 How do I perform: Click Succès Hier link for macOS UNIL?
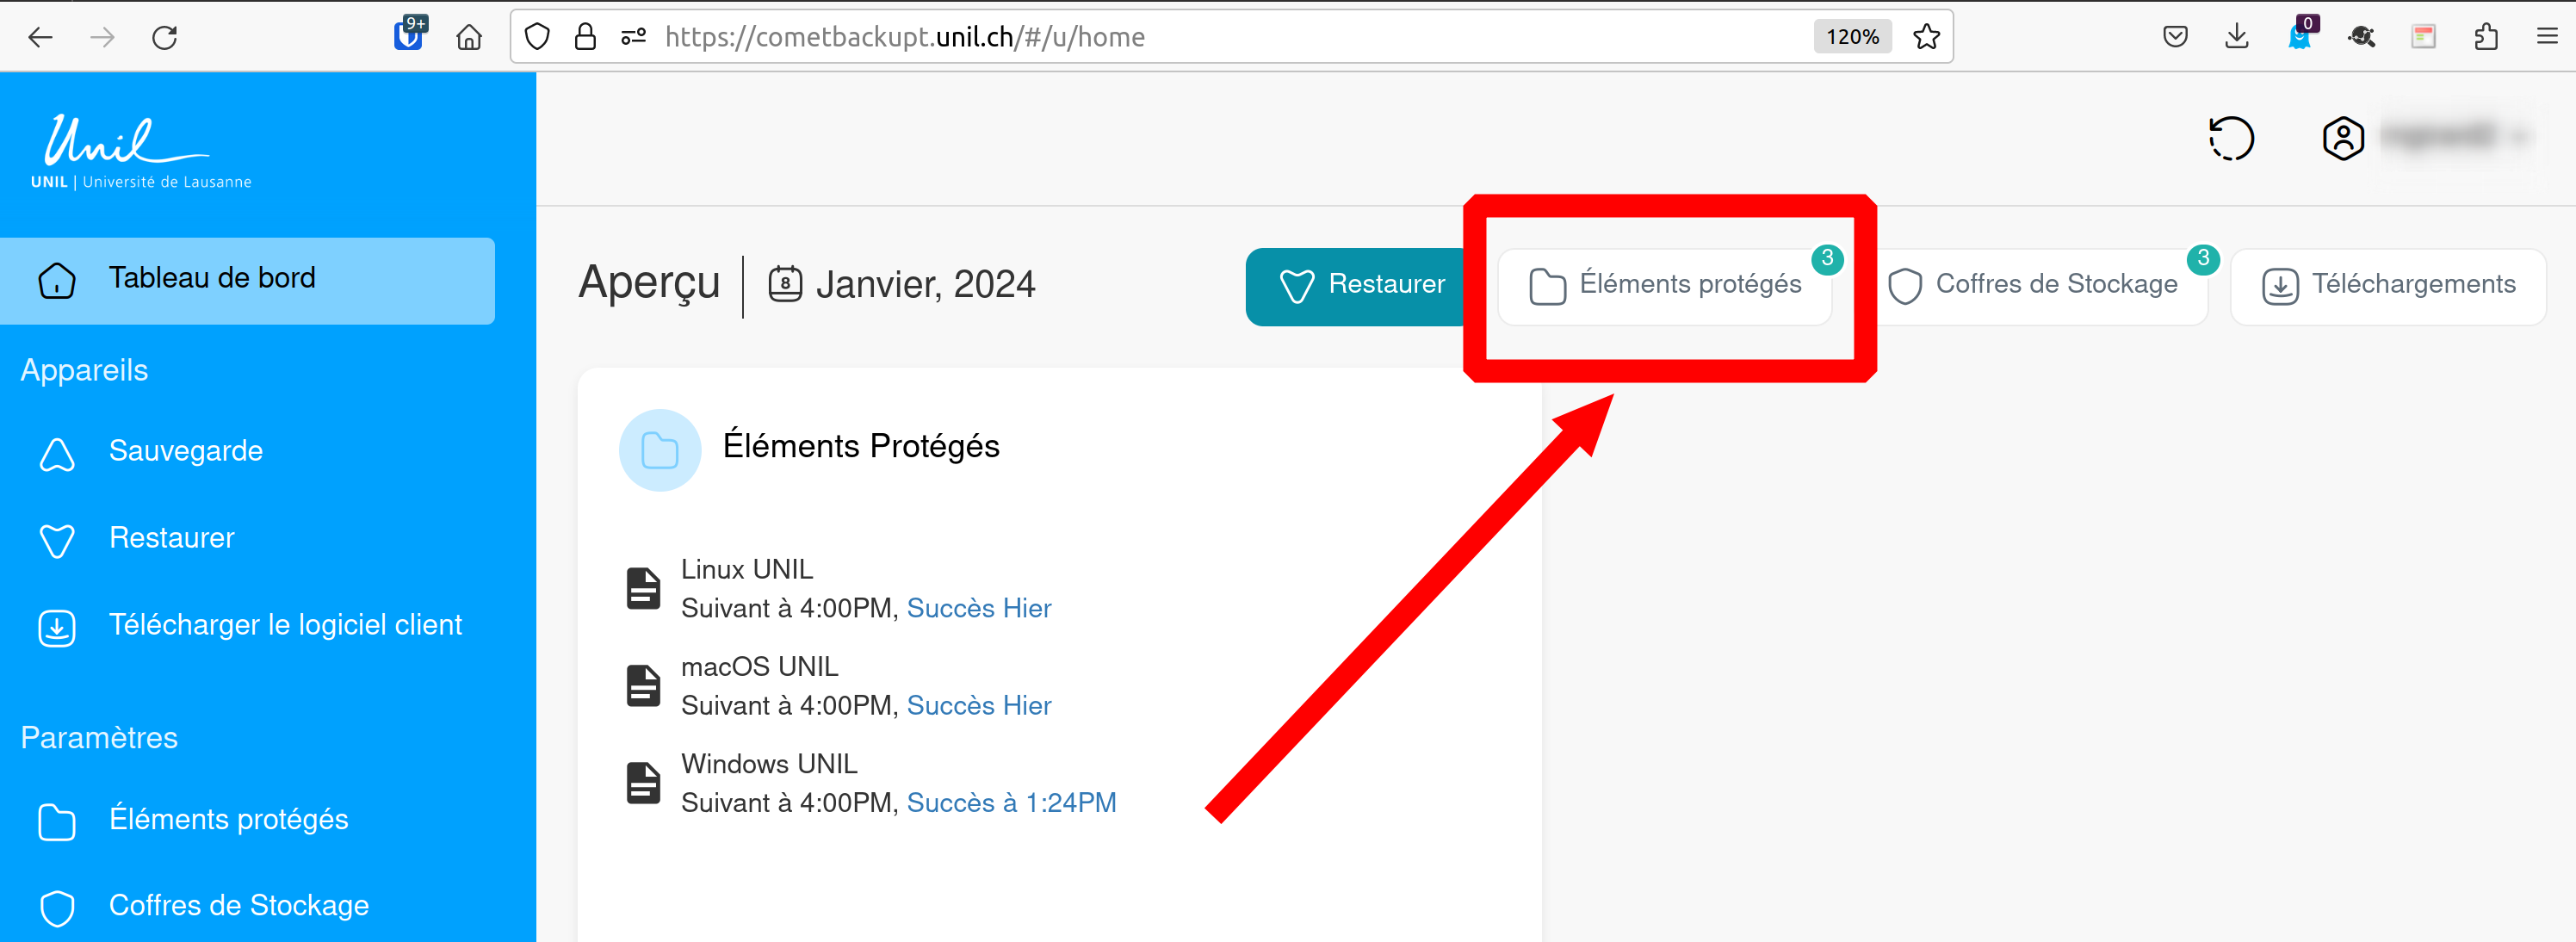(978, 705)
